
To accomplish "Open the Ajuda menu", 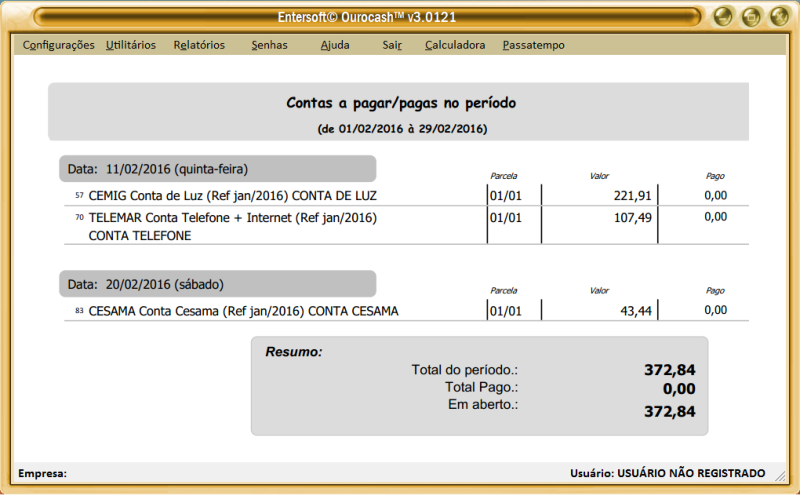I will 335,45.
